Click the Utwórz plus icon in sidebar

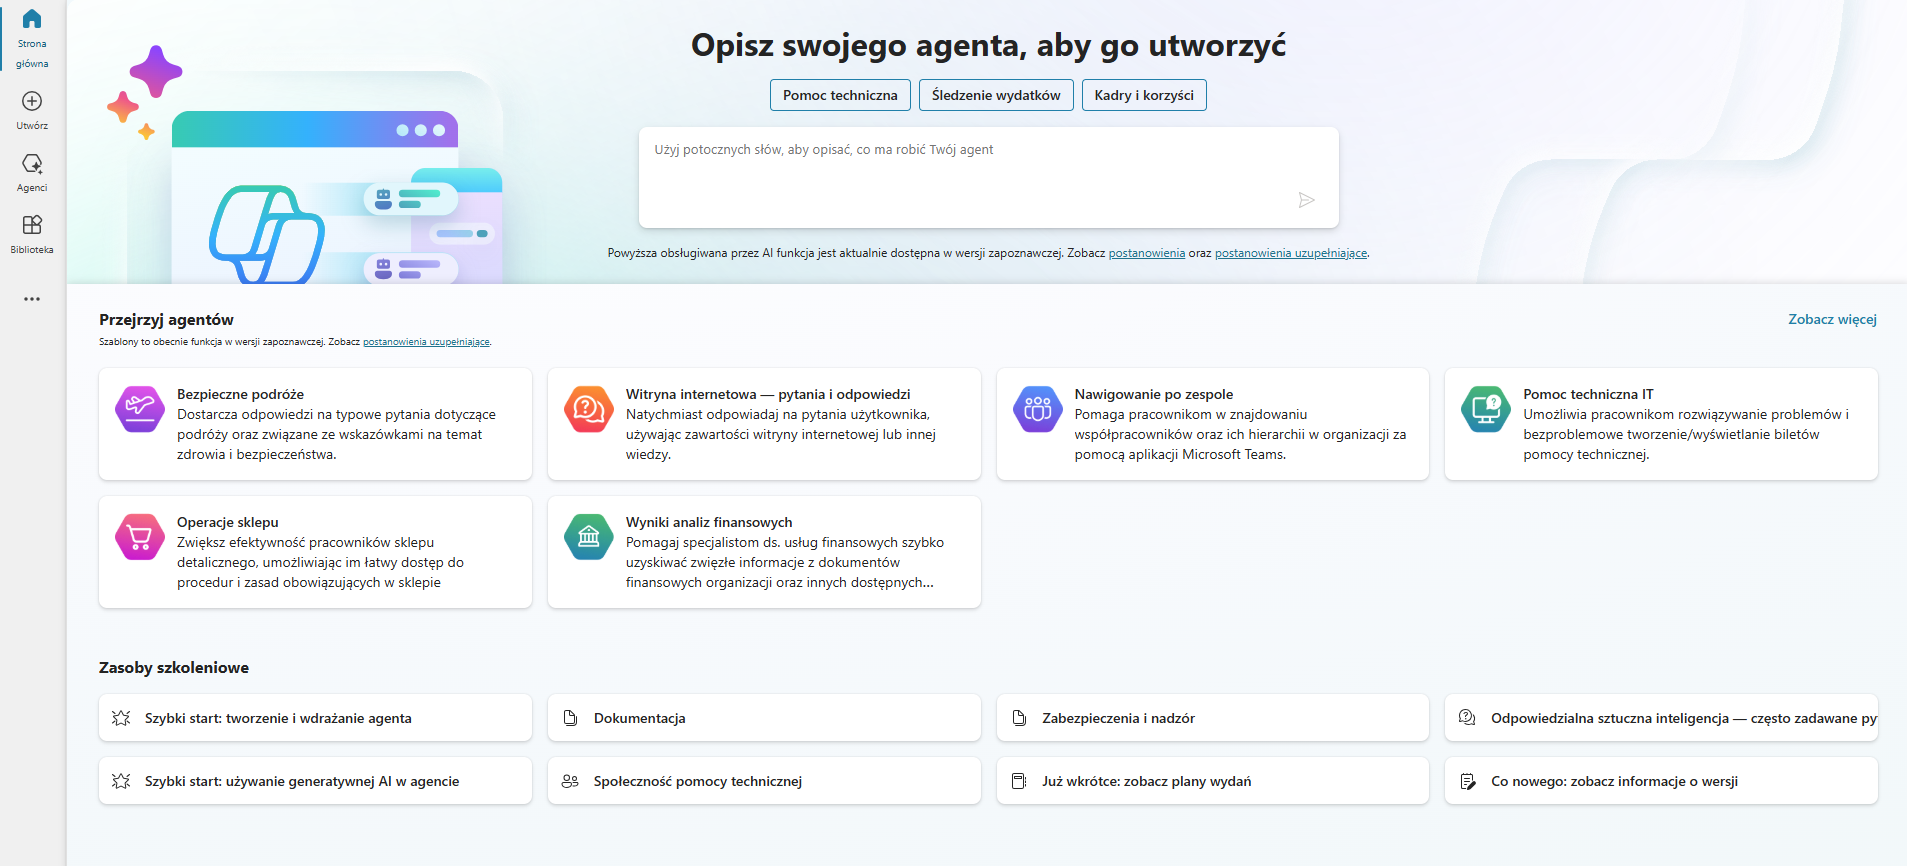click(x=32, y=102)
